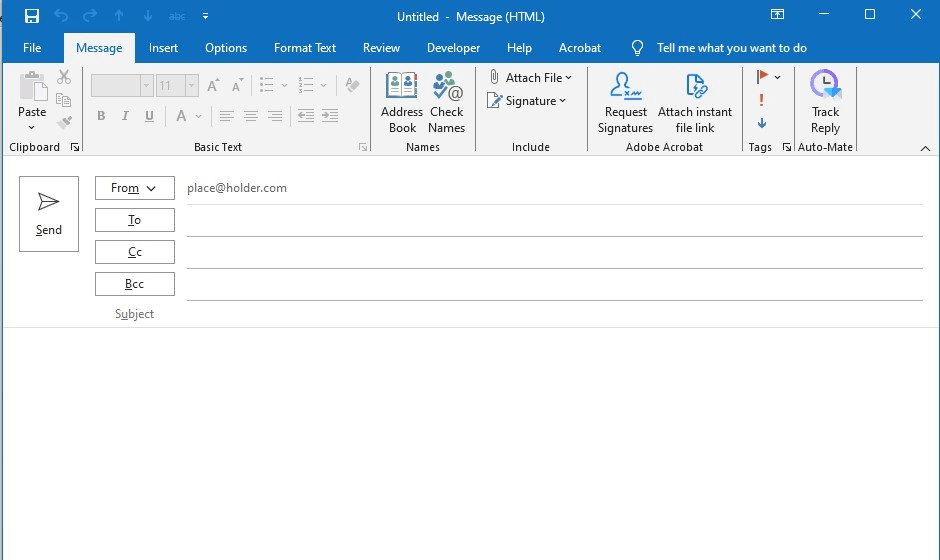Increase indent of paragraph
This screenshot has width=940, height=560.
coord(330,116)
